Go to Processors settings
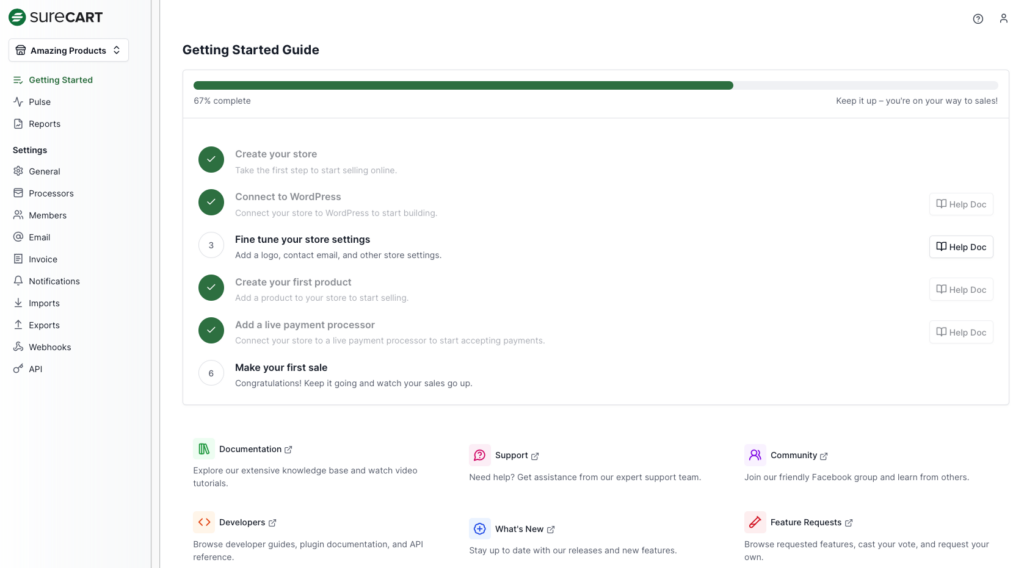This screenshot has height=568, width=1024. 51,193
